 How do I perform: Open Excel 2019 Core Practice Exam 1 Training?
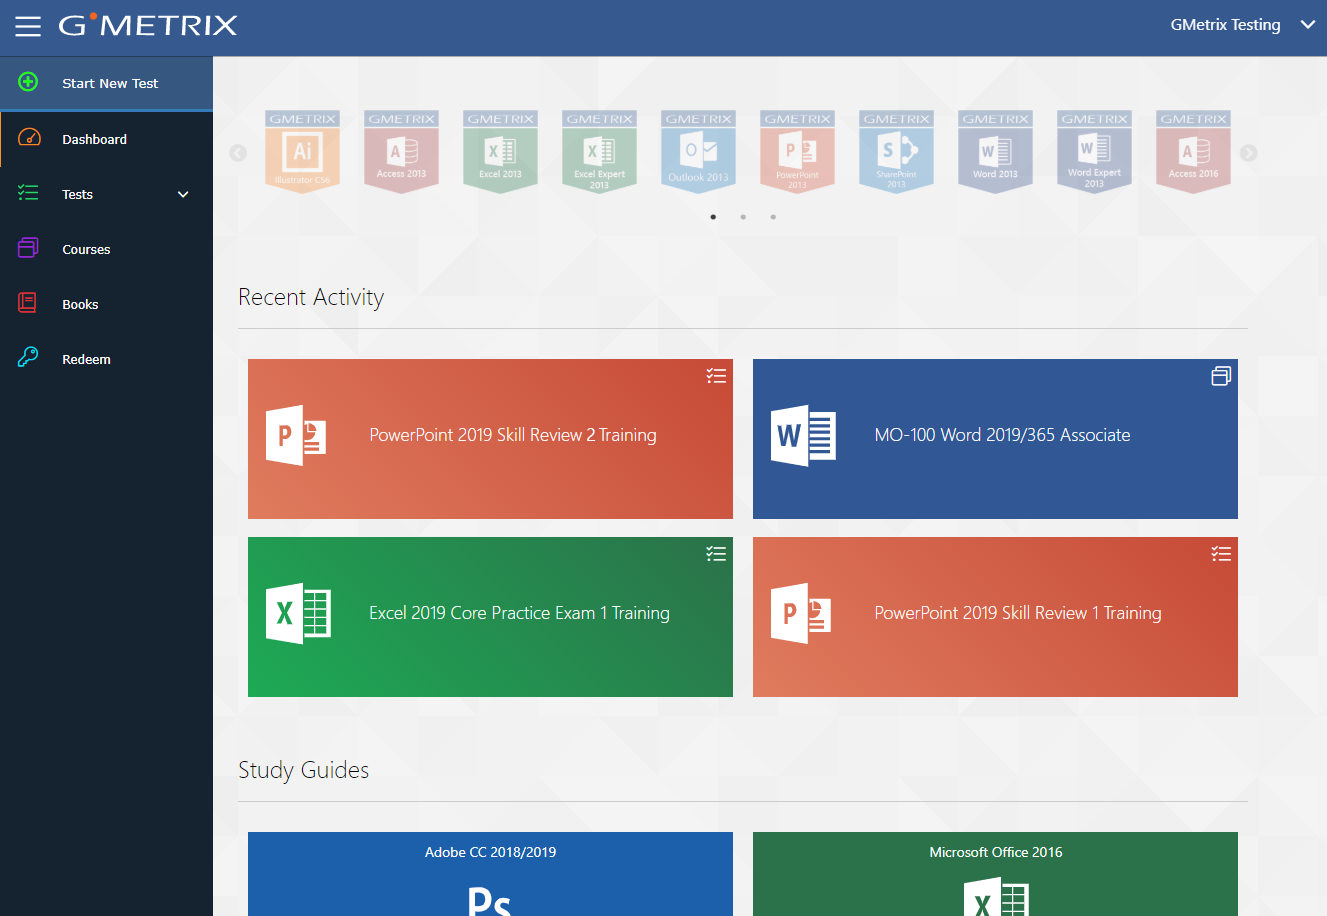[x=490, y=617]
